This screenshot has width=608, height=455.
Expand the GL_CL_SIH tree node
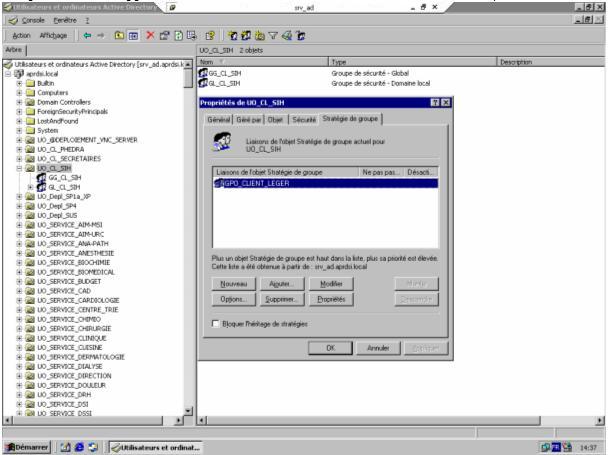(x=30, y=187)
